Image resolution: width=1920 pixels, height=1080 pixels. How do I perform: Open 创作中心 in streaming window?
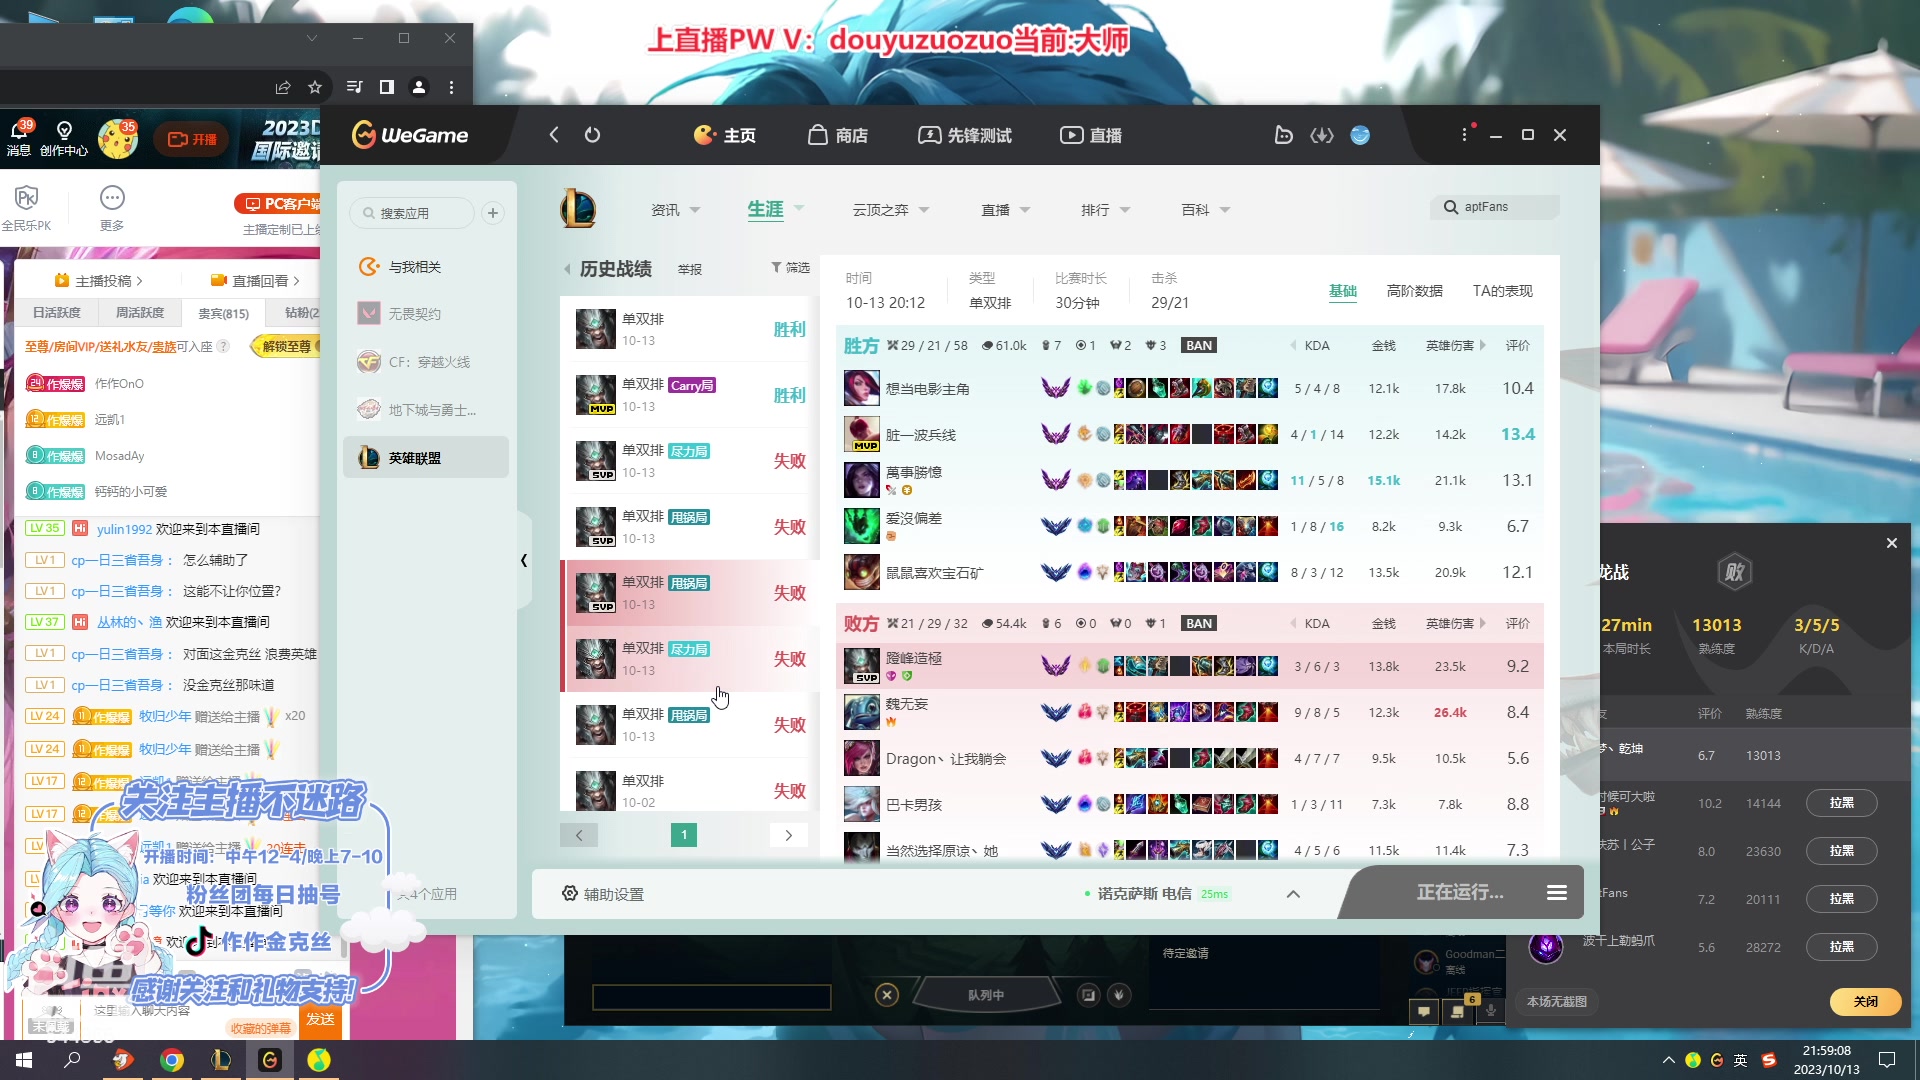coord(64,138)
